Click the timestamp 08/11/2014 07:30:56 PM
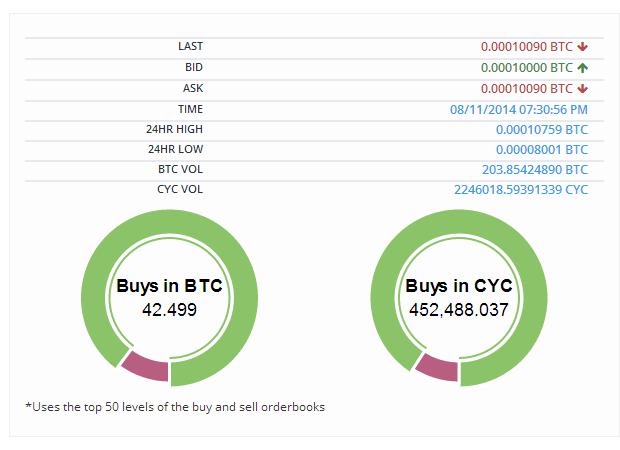This screenshot has width=620, height=450. coord(519,110)
